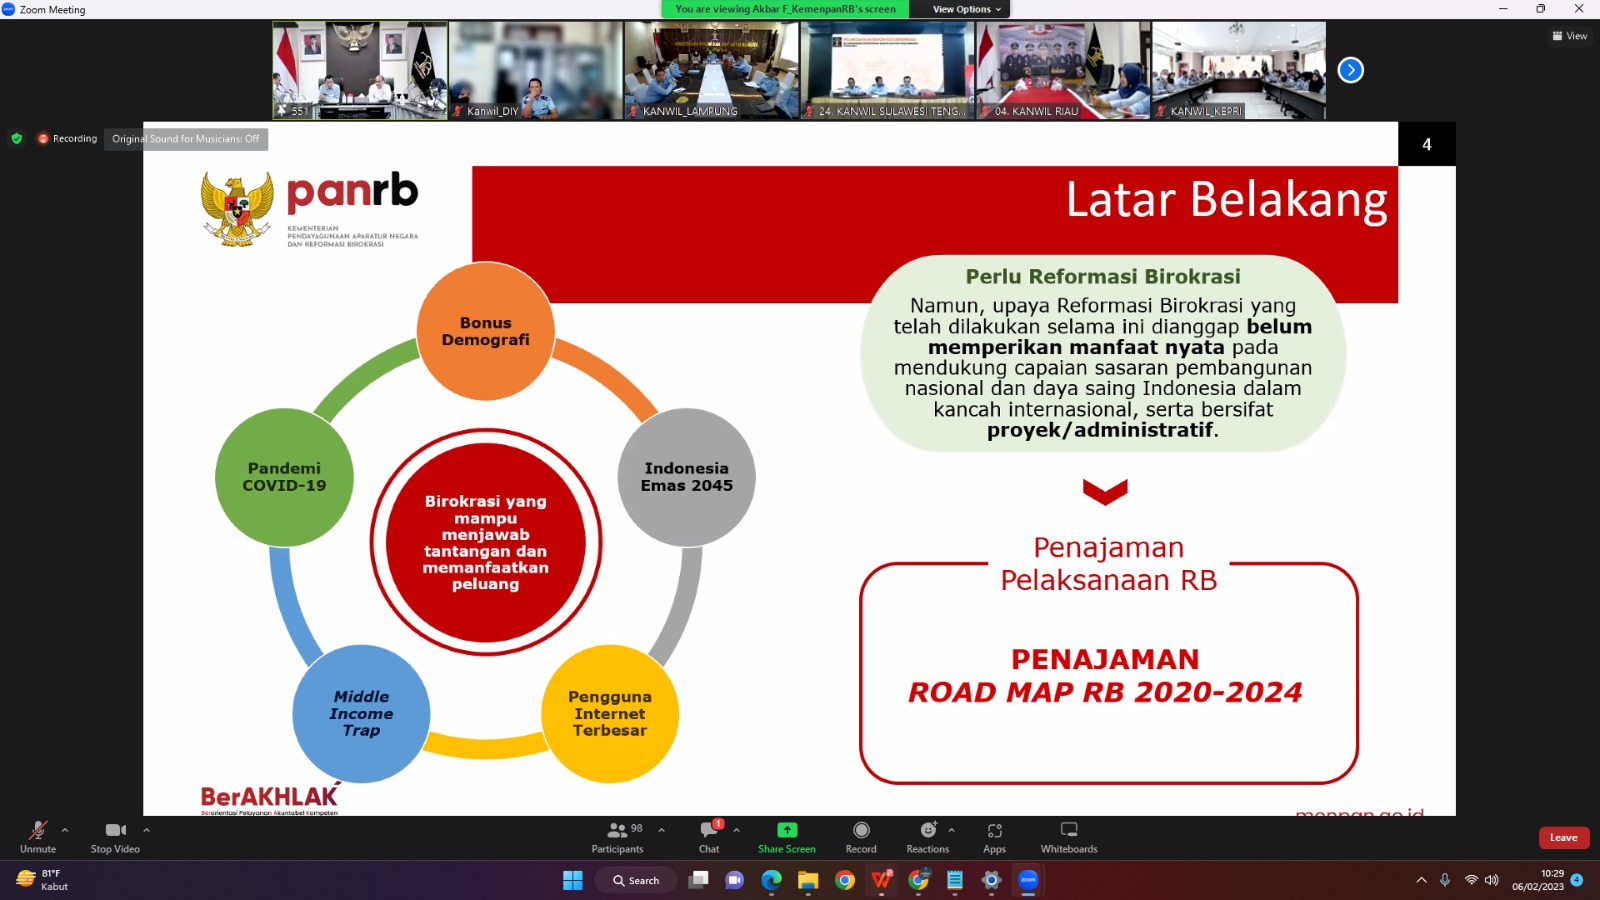The height and width of the screenshot is (900, 1600).
Task: Open the Apps panel
Action: coord(994,837)
